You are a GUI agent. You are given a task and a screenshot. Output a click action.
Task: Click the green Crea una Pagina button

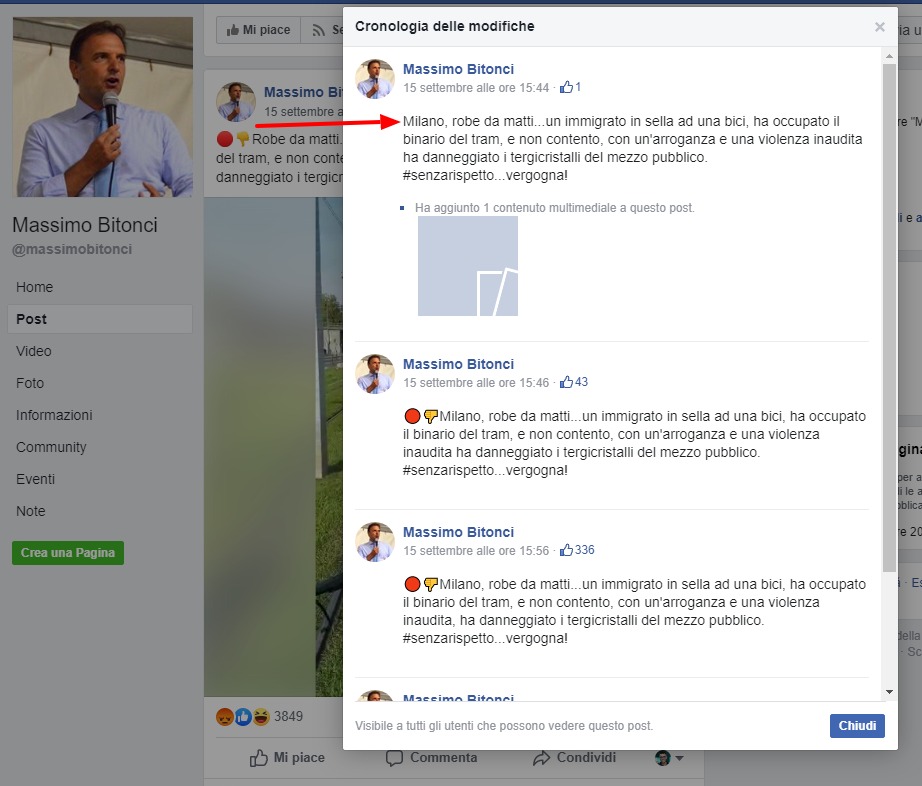click(68, 553)
